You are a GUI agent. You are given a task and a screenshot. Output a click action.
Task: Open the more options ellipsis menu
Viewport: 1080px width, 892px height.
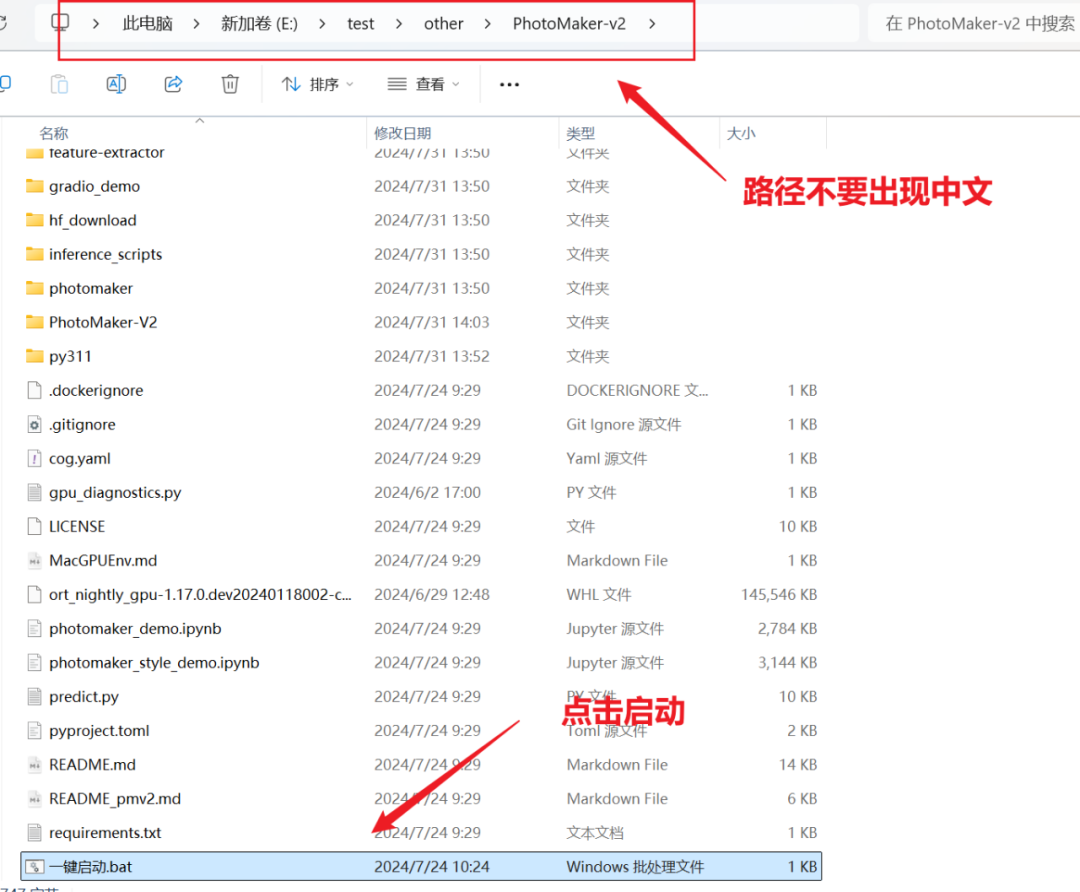509,85
